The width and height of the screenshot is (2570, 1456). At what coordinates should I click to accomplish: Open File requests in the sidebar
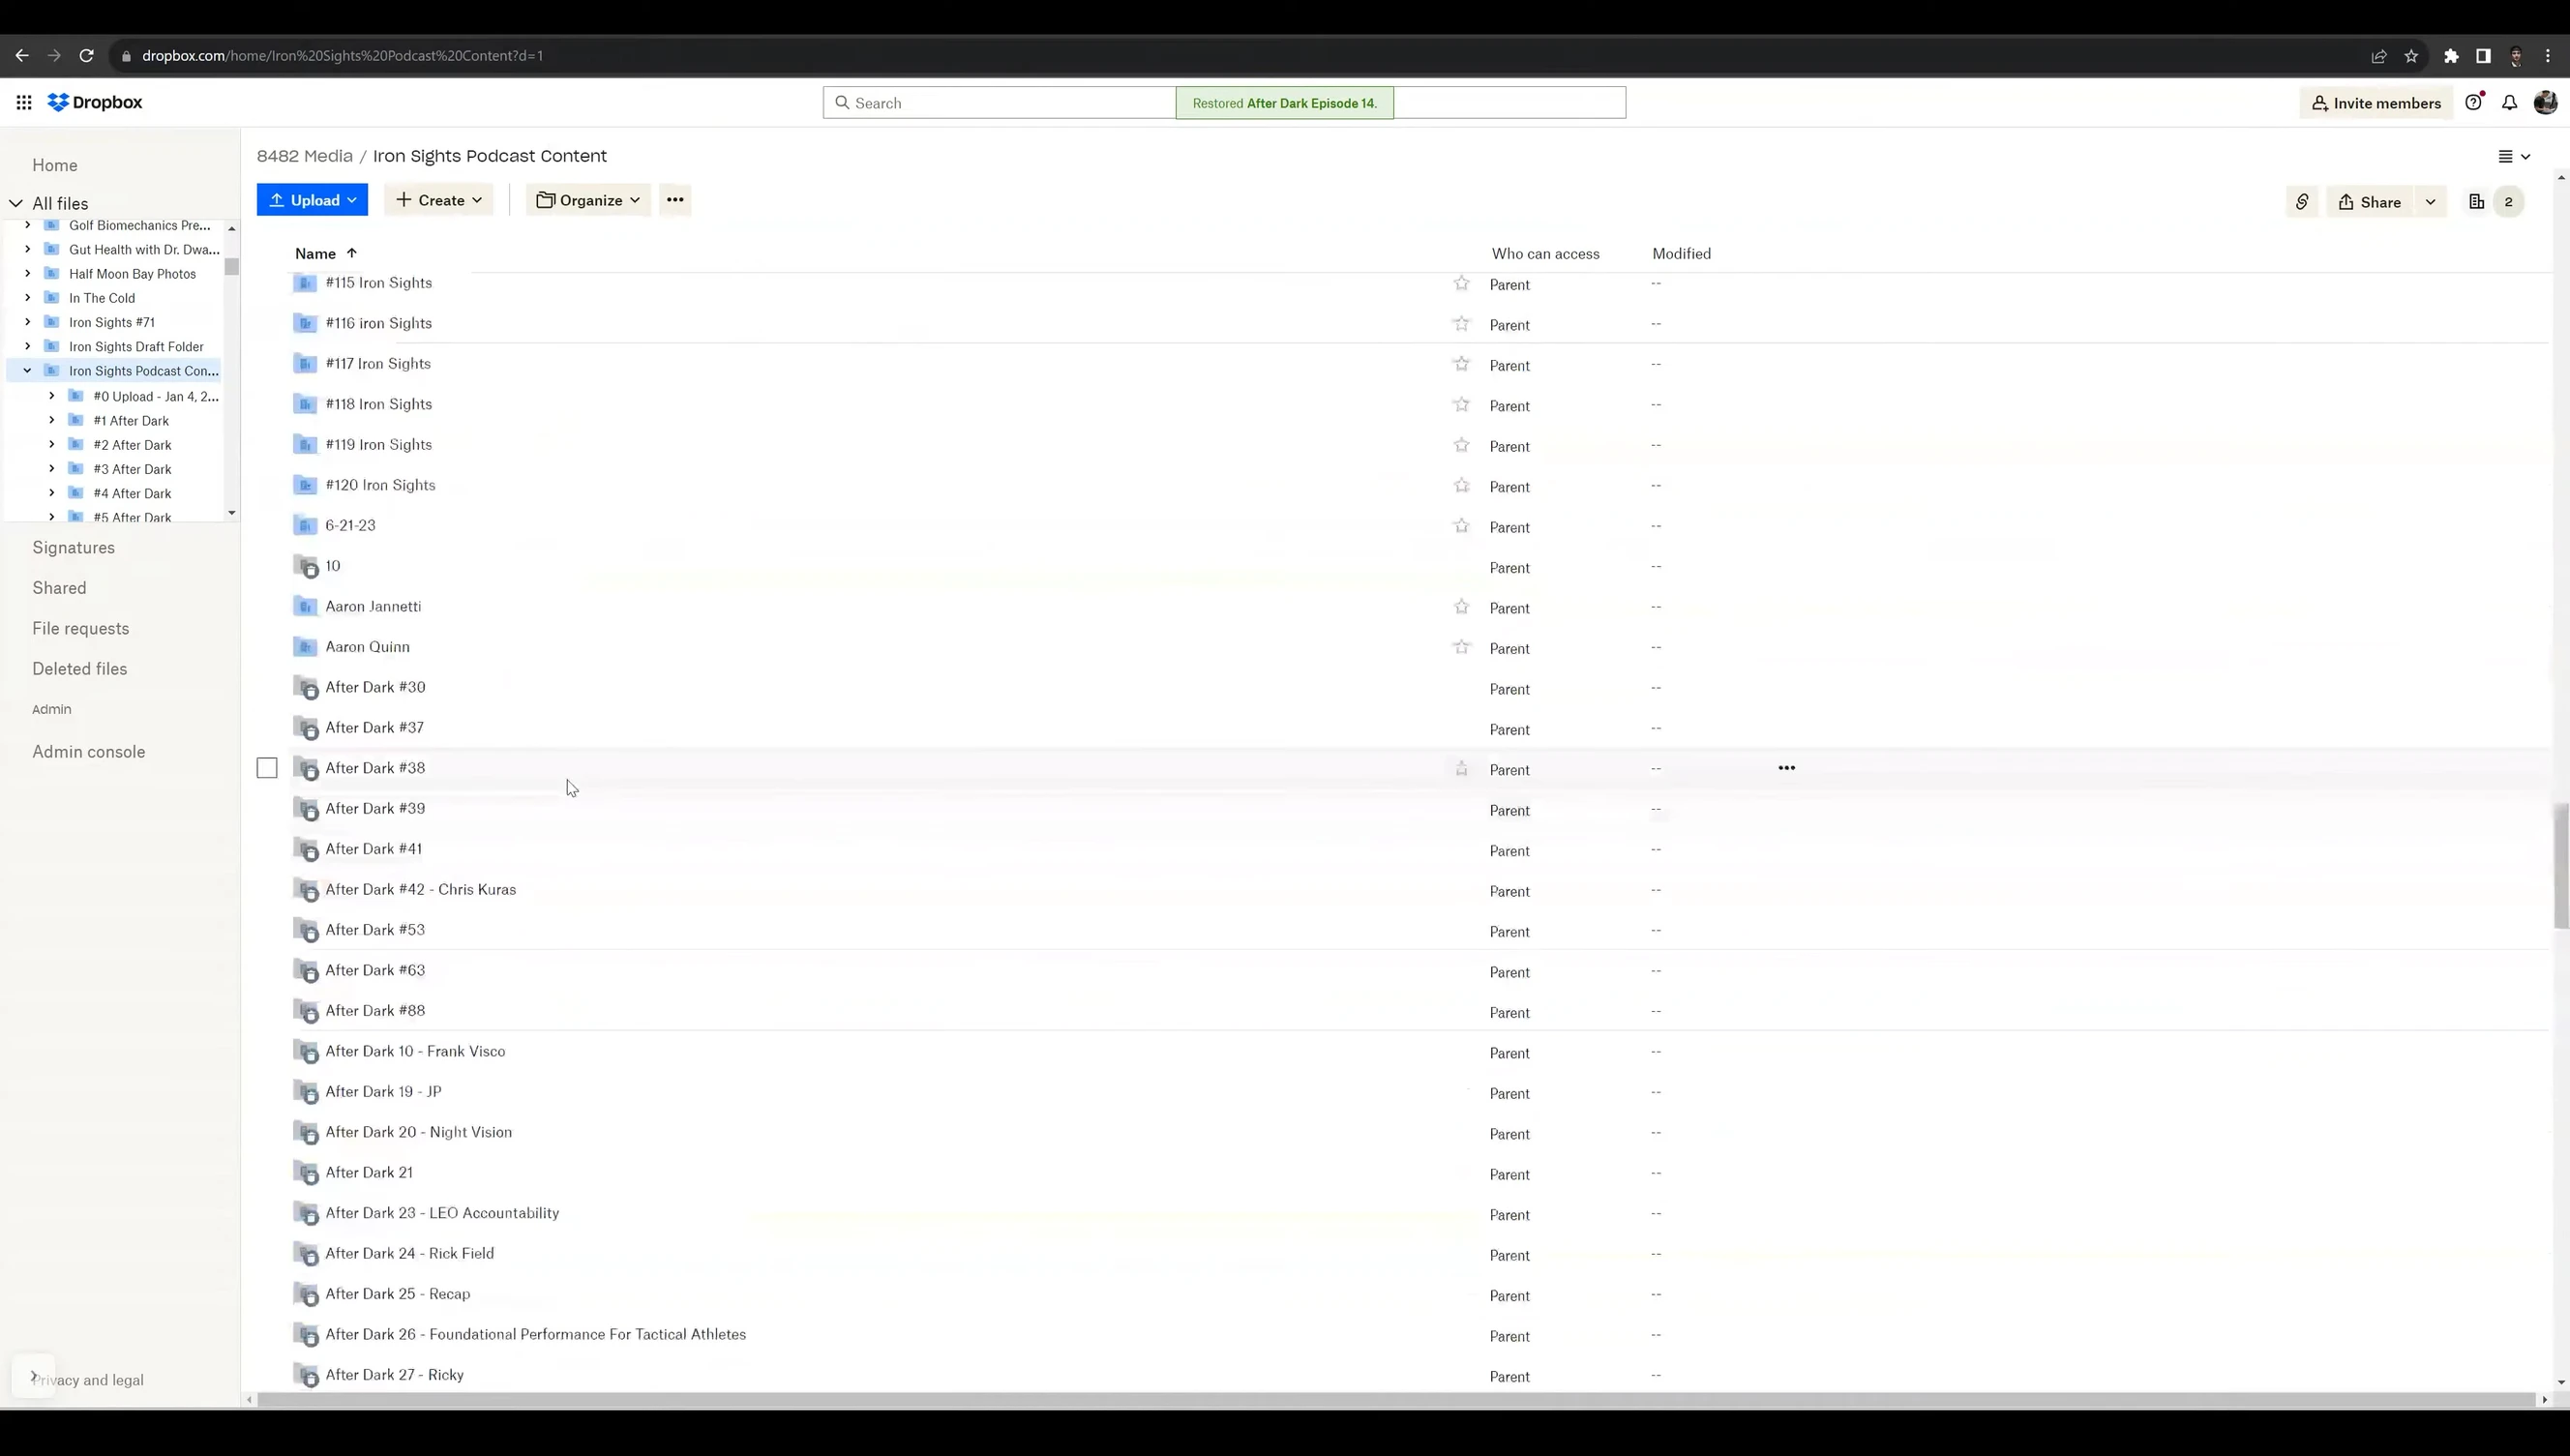click(80, 629)
